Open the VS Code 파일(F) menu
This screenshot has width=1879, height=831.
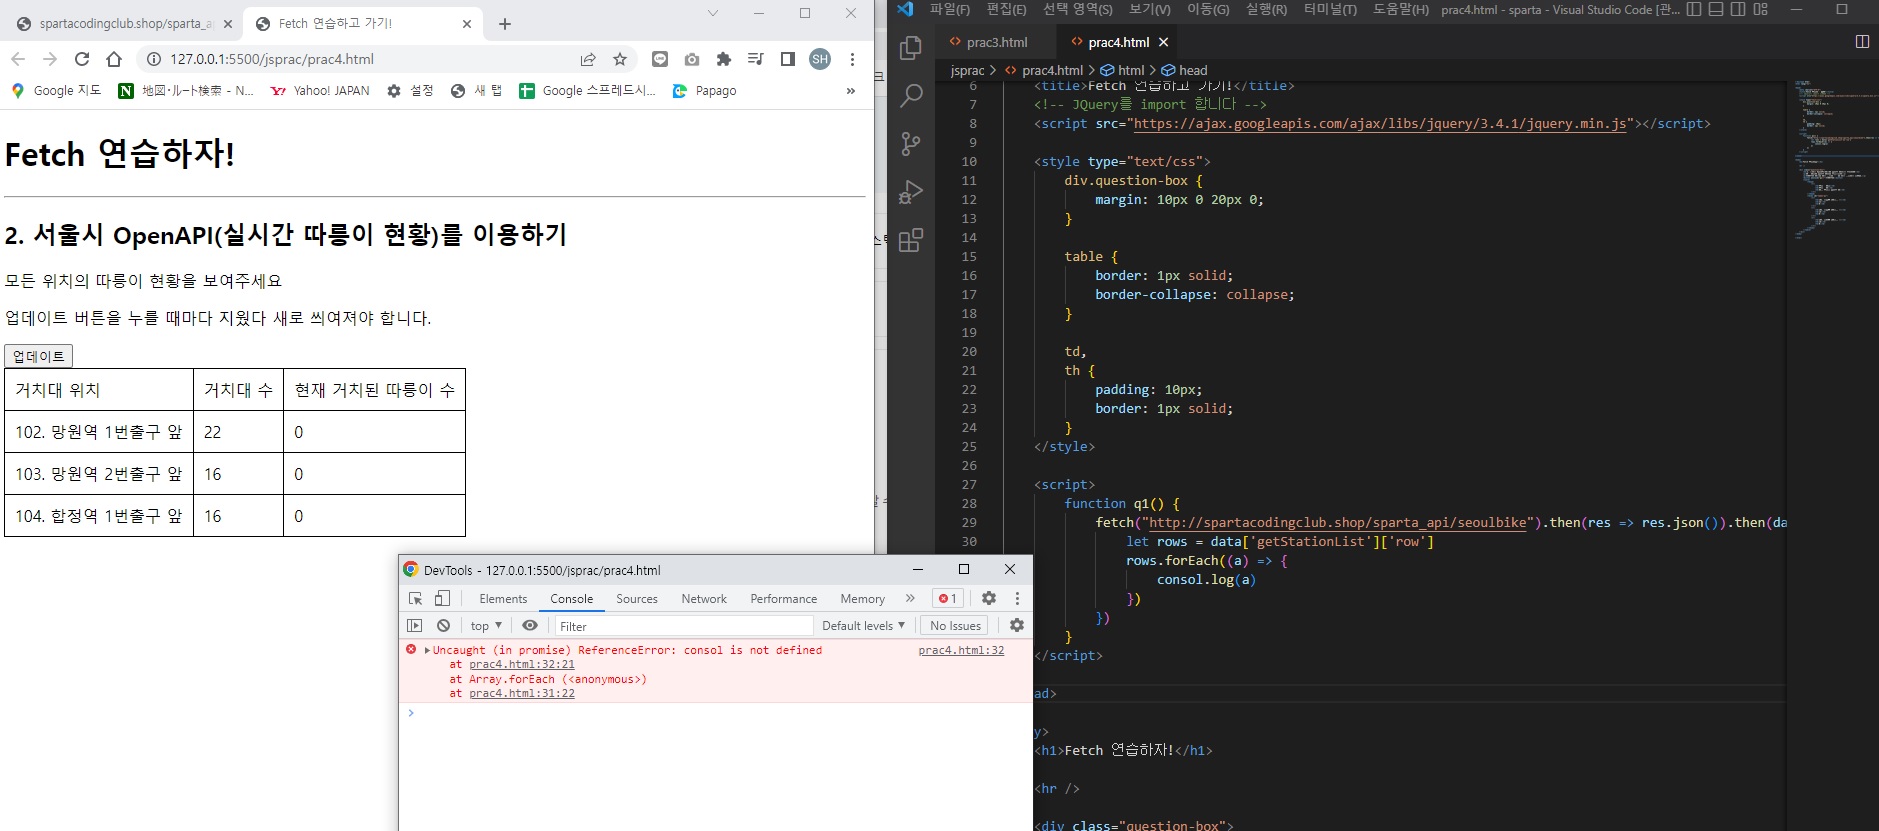(x=950, y=9)
